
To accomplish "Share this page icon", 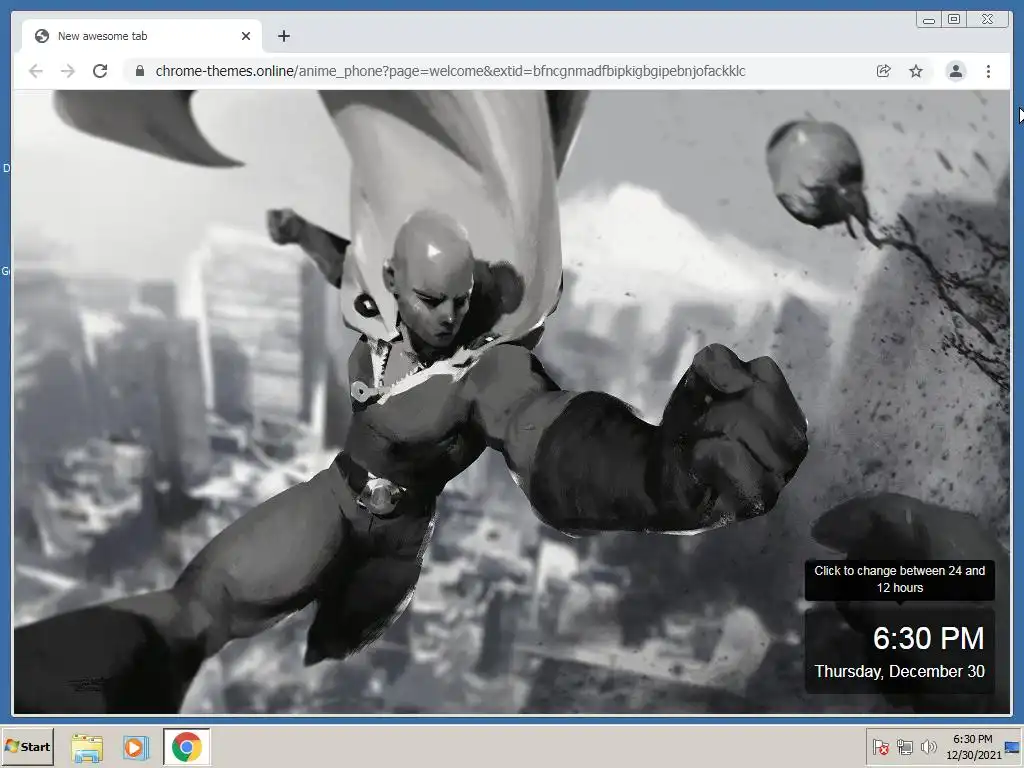I will coord(884,71).
